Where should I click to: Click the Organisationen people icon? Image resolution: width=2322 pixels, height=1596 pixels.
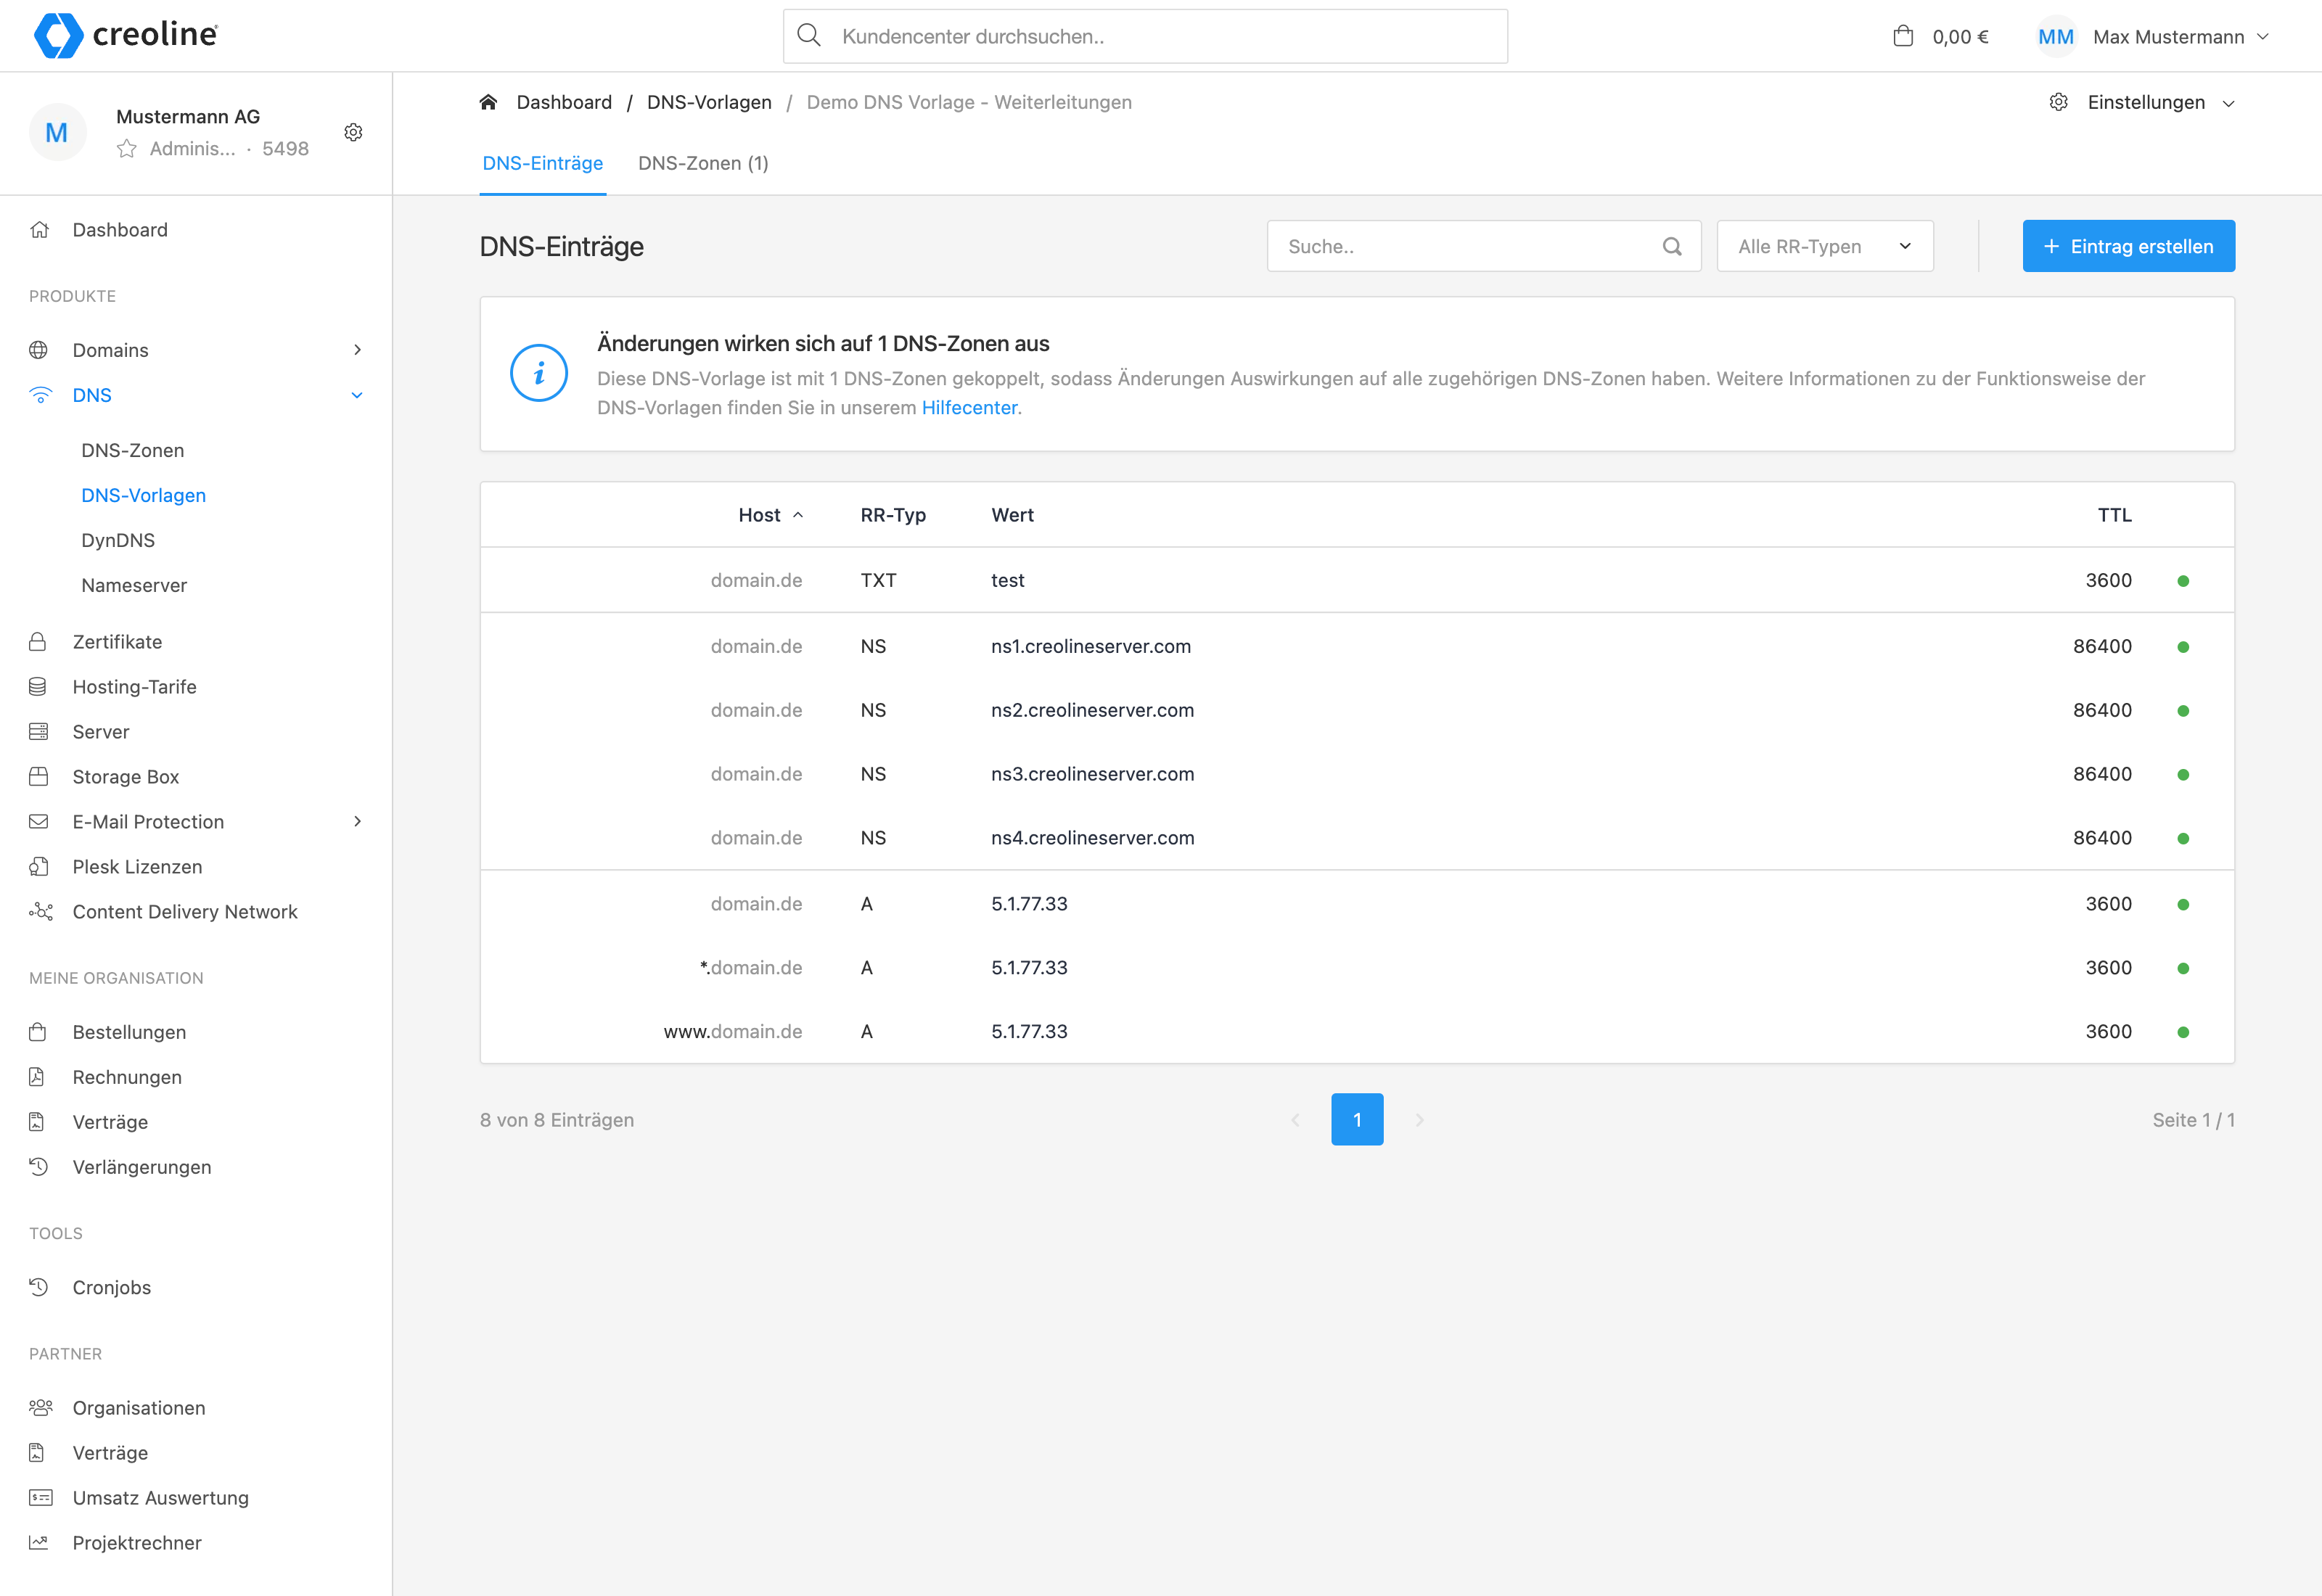tap(40, 1408)
